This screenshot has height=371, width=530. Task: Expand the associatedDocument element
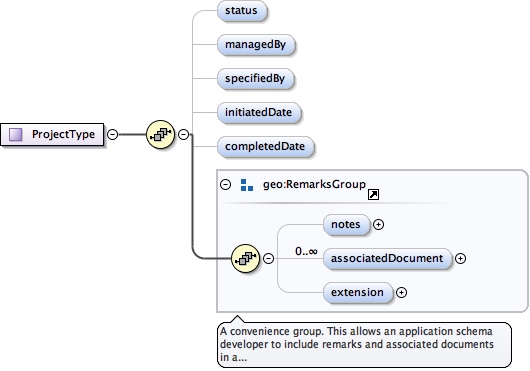point(460,258)
